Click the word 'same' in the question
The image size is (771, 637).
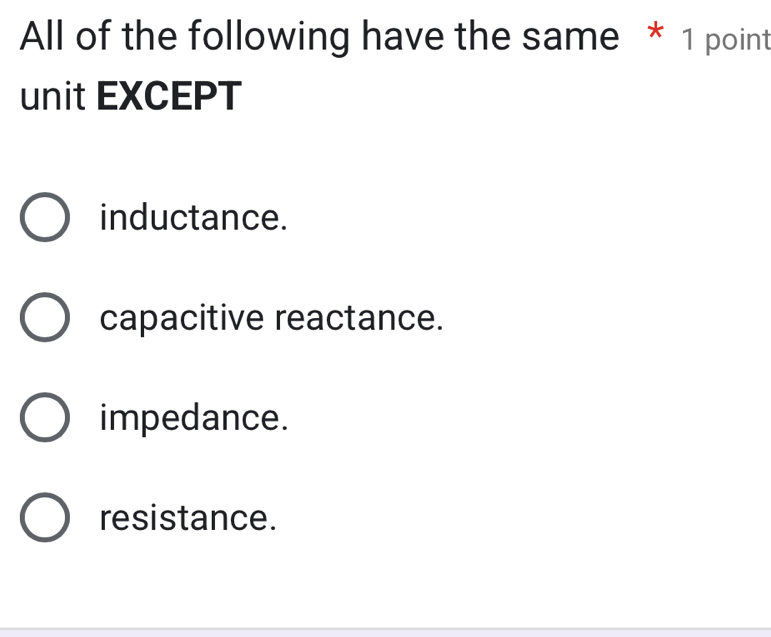(x=567, y=38)
